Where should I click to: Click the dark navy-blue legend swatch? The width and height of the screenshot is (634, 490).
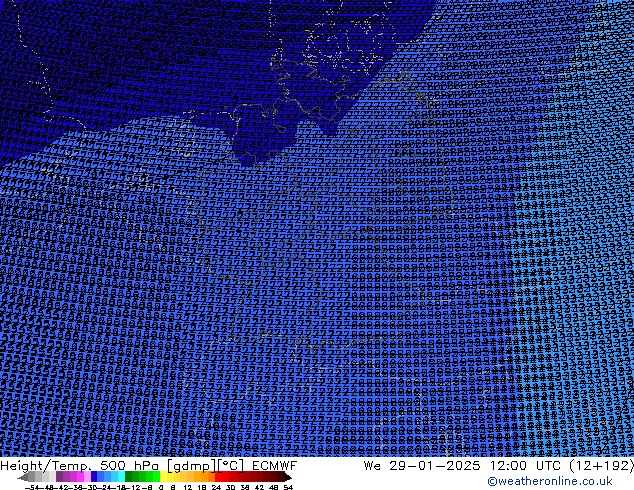[94, 477]
